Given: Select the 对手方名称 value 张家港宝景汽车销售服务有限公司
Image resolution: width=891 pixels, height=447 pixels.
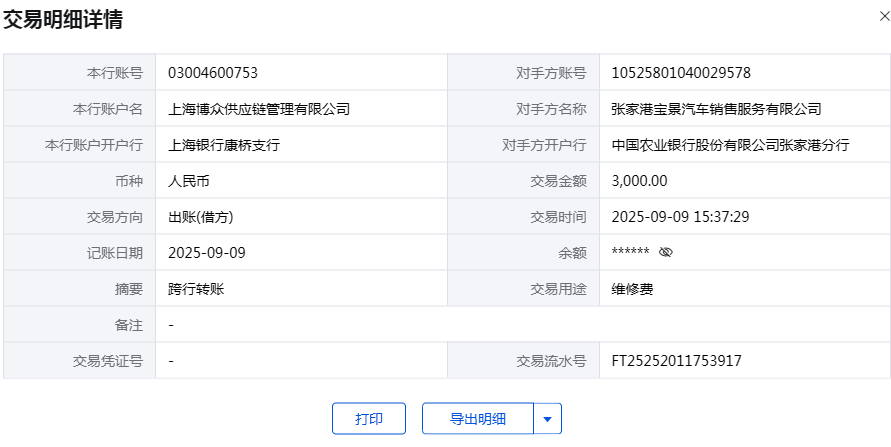Looking at the screenshot, I should coord(716,109).
